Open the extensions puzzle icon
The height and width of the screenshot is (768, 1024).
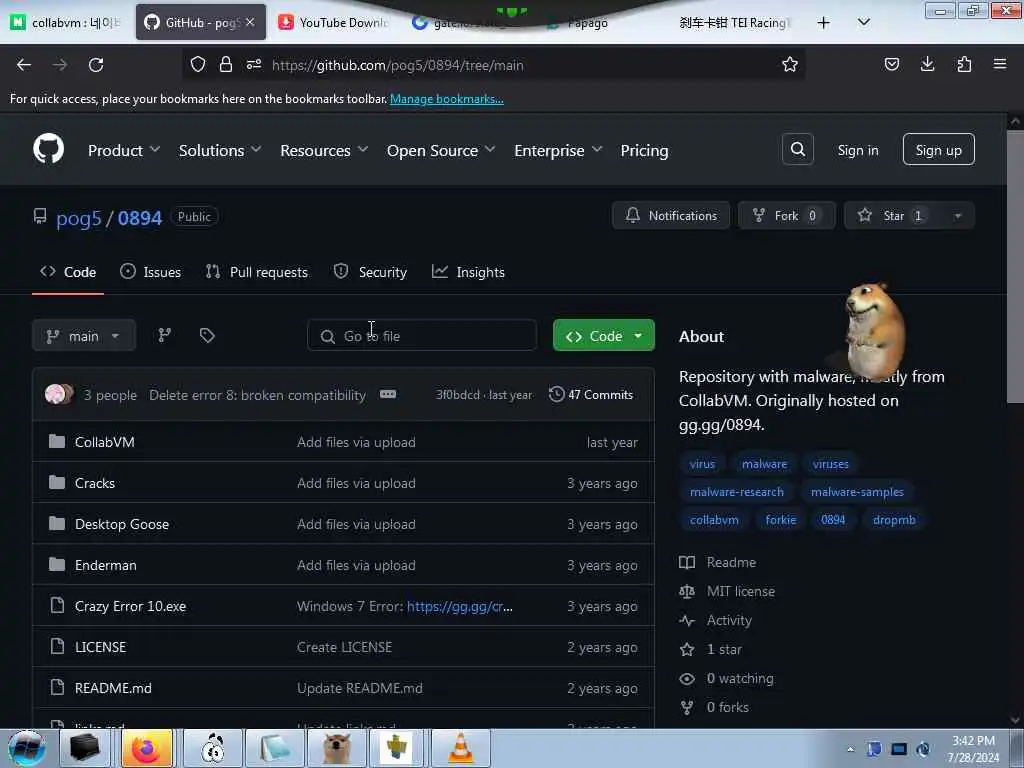pyautogui.click(x=964, y=64)
